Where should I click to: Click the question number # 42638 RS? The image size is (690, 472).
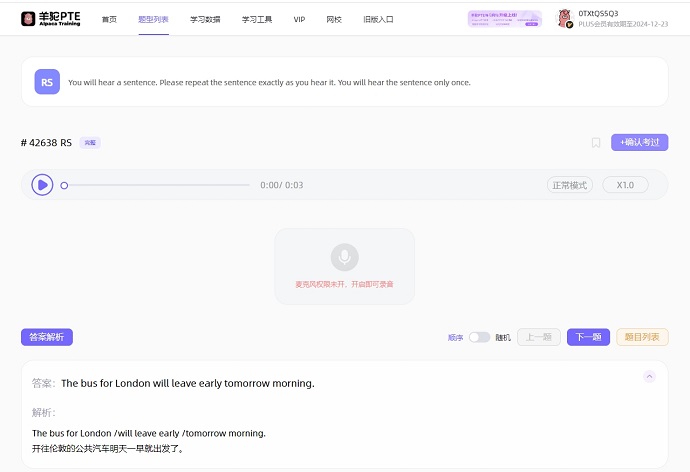46,143
